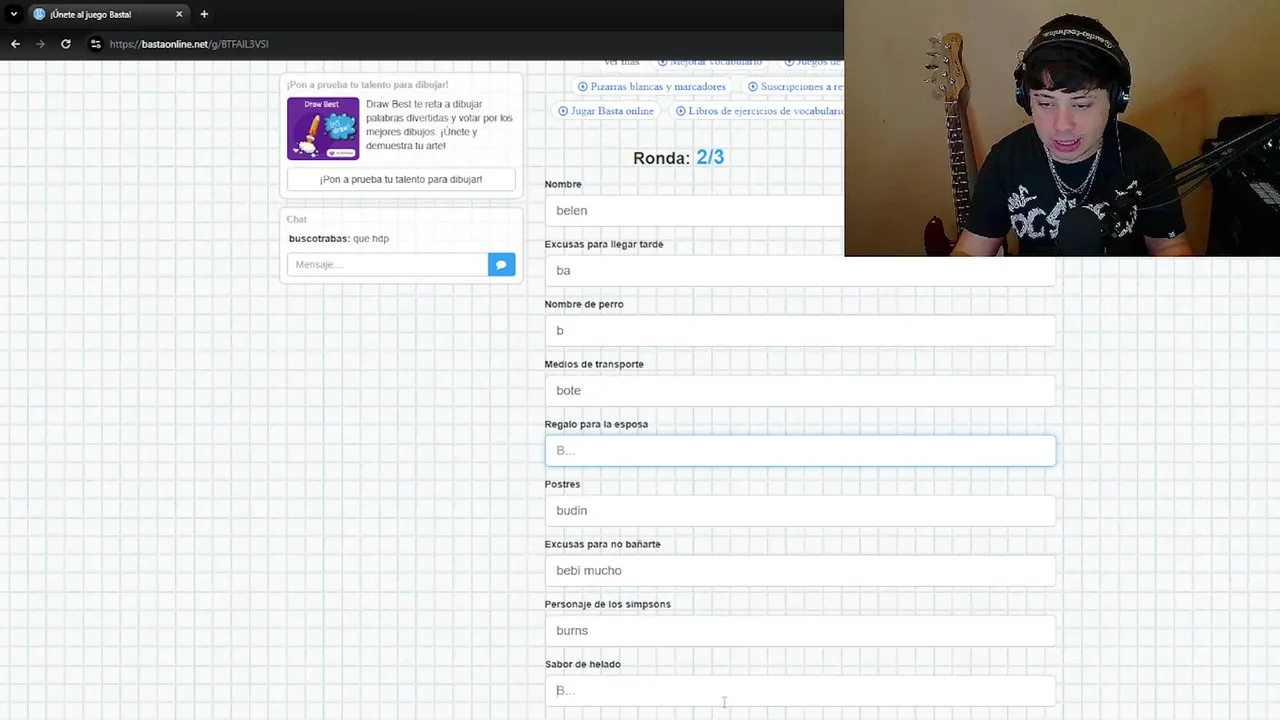
Task: Close the '¡Únete al juego Basta!' tab
Action: tap(179, 14)
